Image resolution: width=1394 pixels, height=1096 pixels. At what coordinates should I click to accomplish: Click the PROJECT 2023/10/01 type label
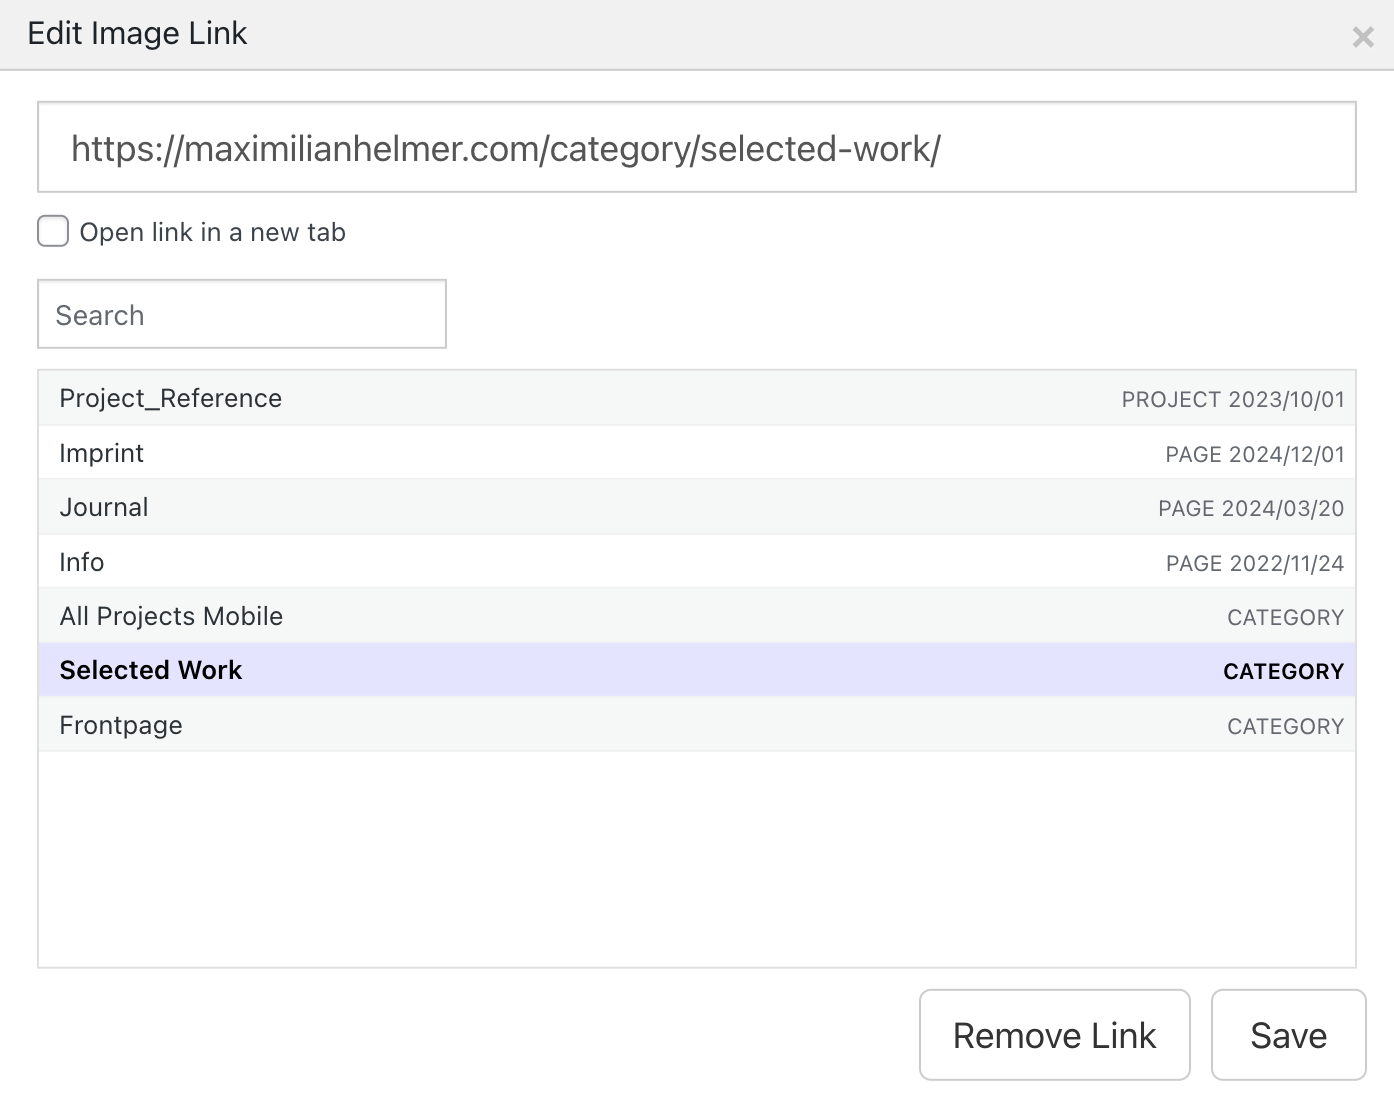[1232, 399]
